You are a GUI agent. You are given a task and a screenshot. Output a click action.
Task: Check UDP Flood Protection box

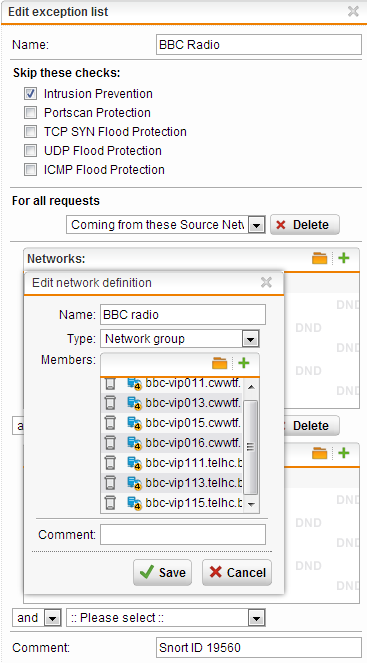pos(30,151)
